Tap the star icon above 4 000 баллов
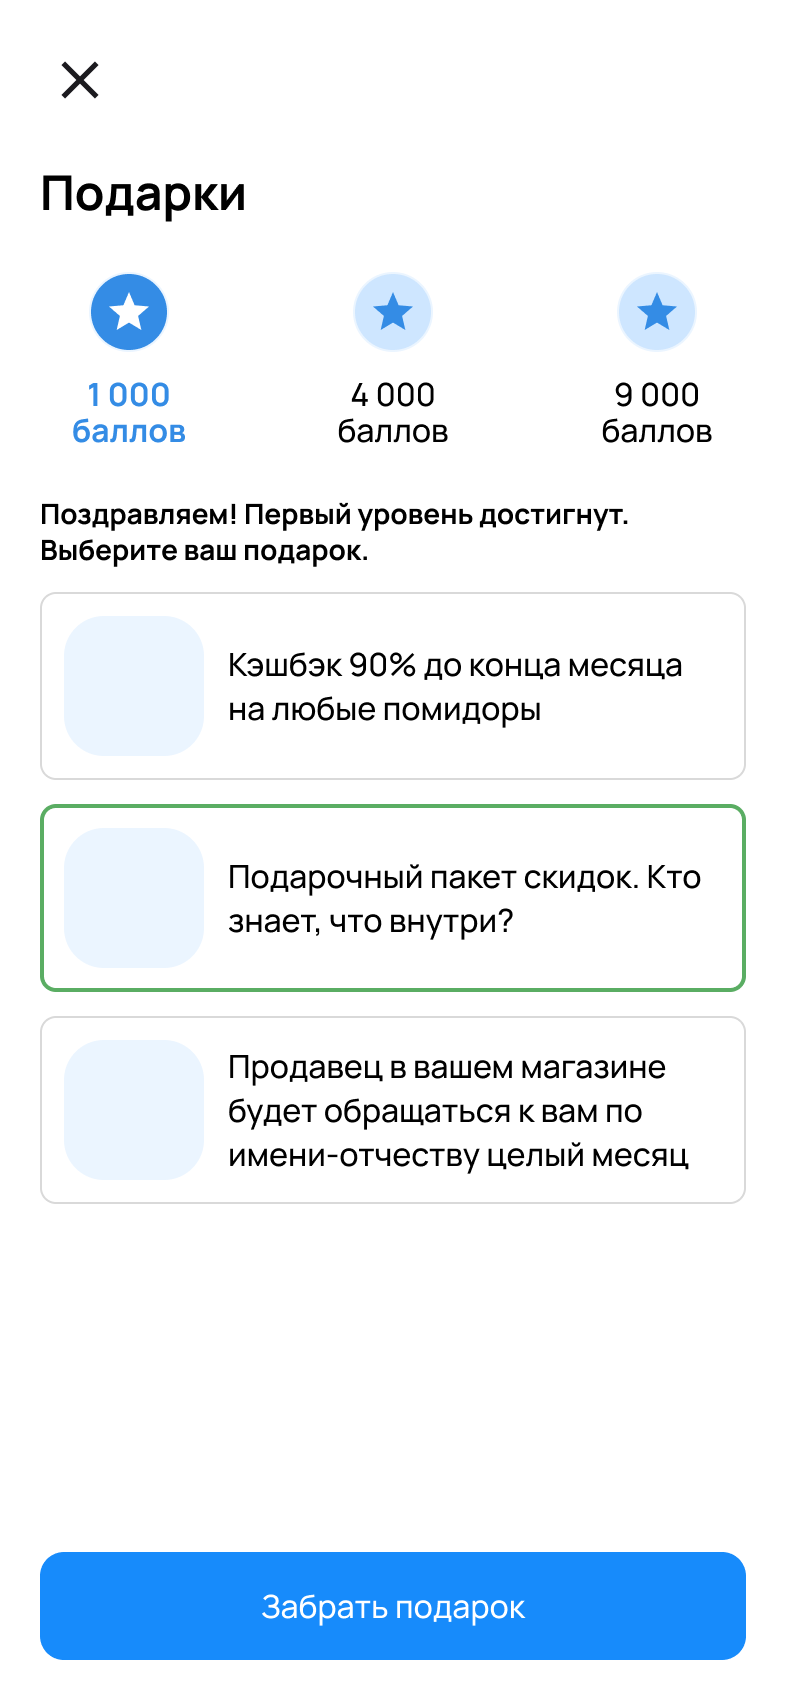786x1704 pixels. click(x=393, y=312)
